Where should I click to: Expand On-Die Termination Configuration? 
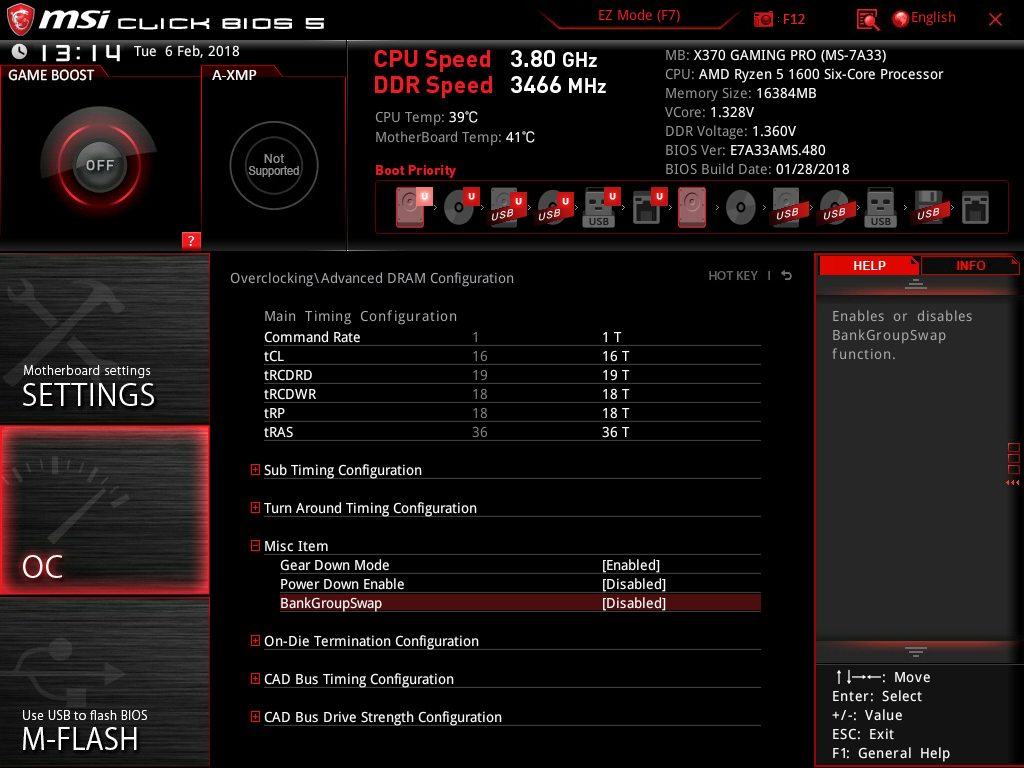255,641
